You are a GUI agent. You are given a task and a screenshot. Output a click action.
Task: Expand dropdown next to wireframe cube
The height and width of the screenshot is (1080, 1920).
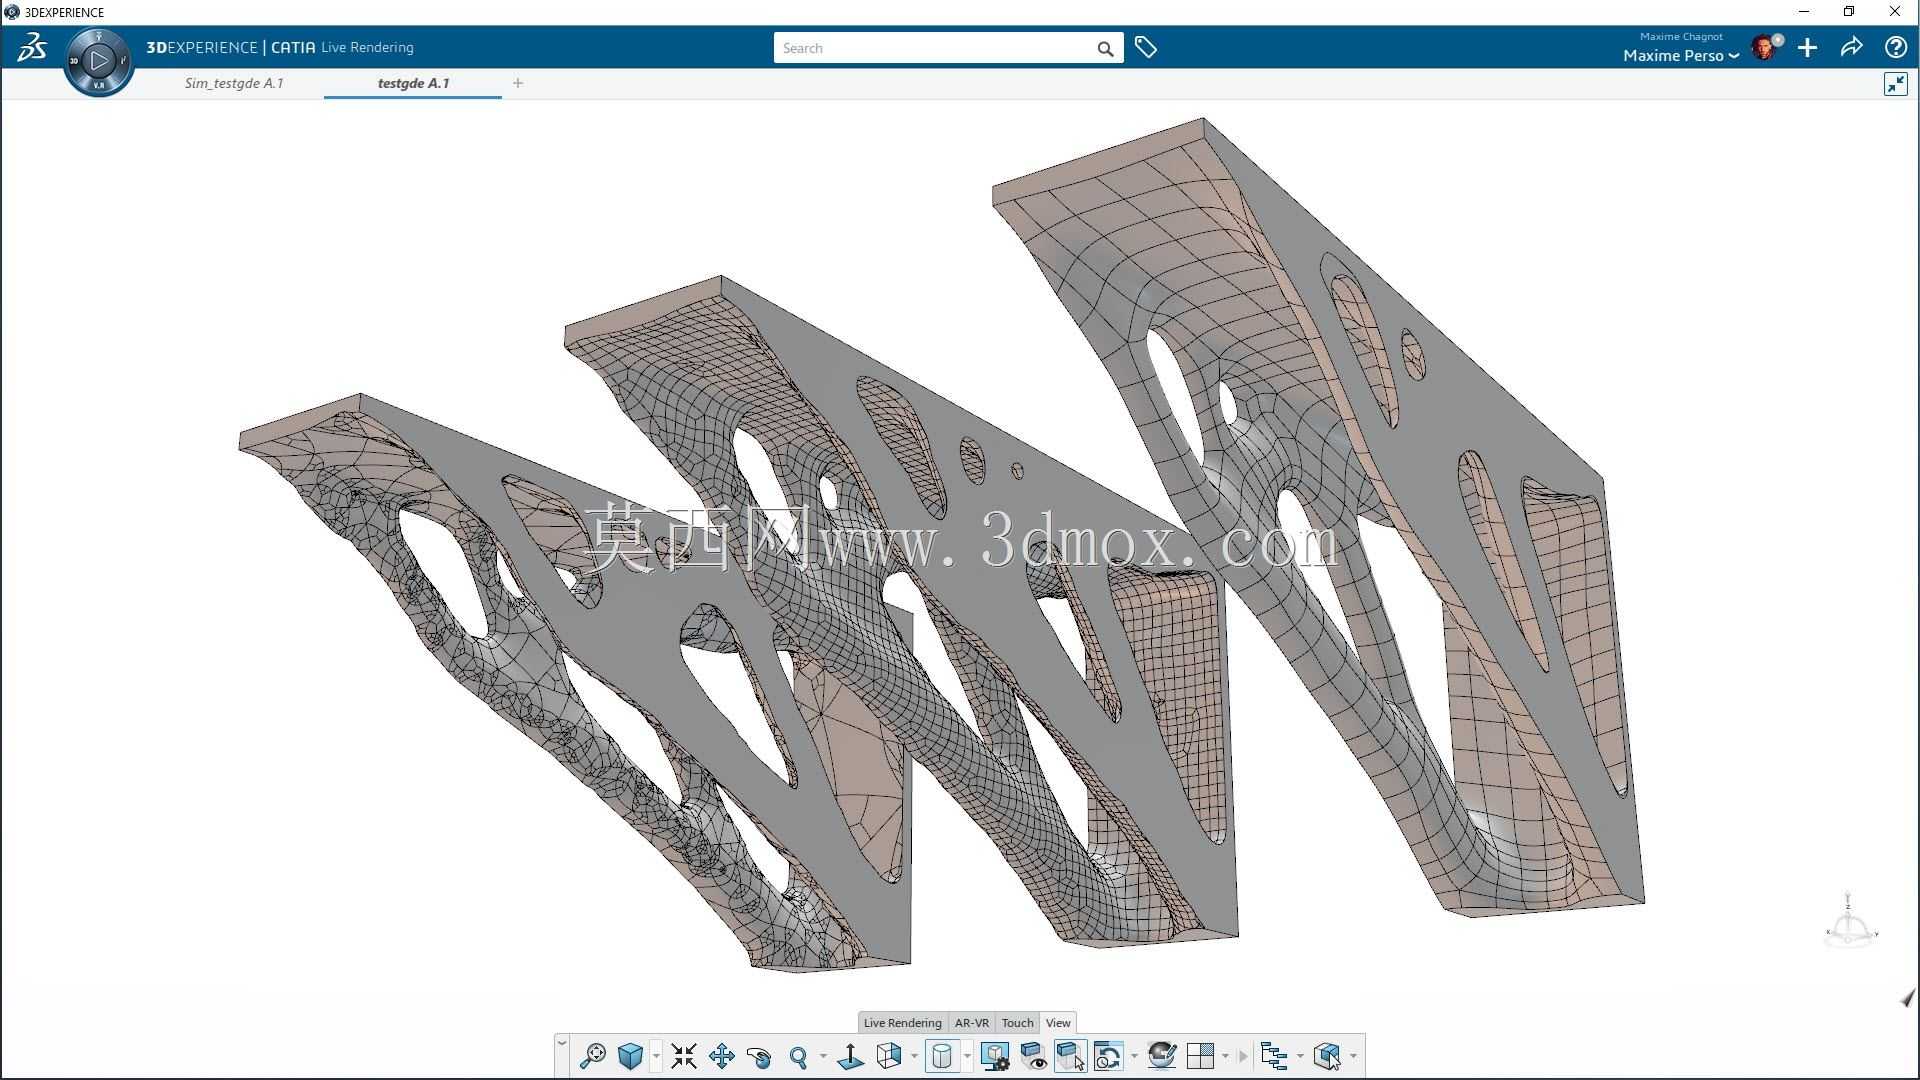click(914, 1056)
